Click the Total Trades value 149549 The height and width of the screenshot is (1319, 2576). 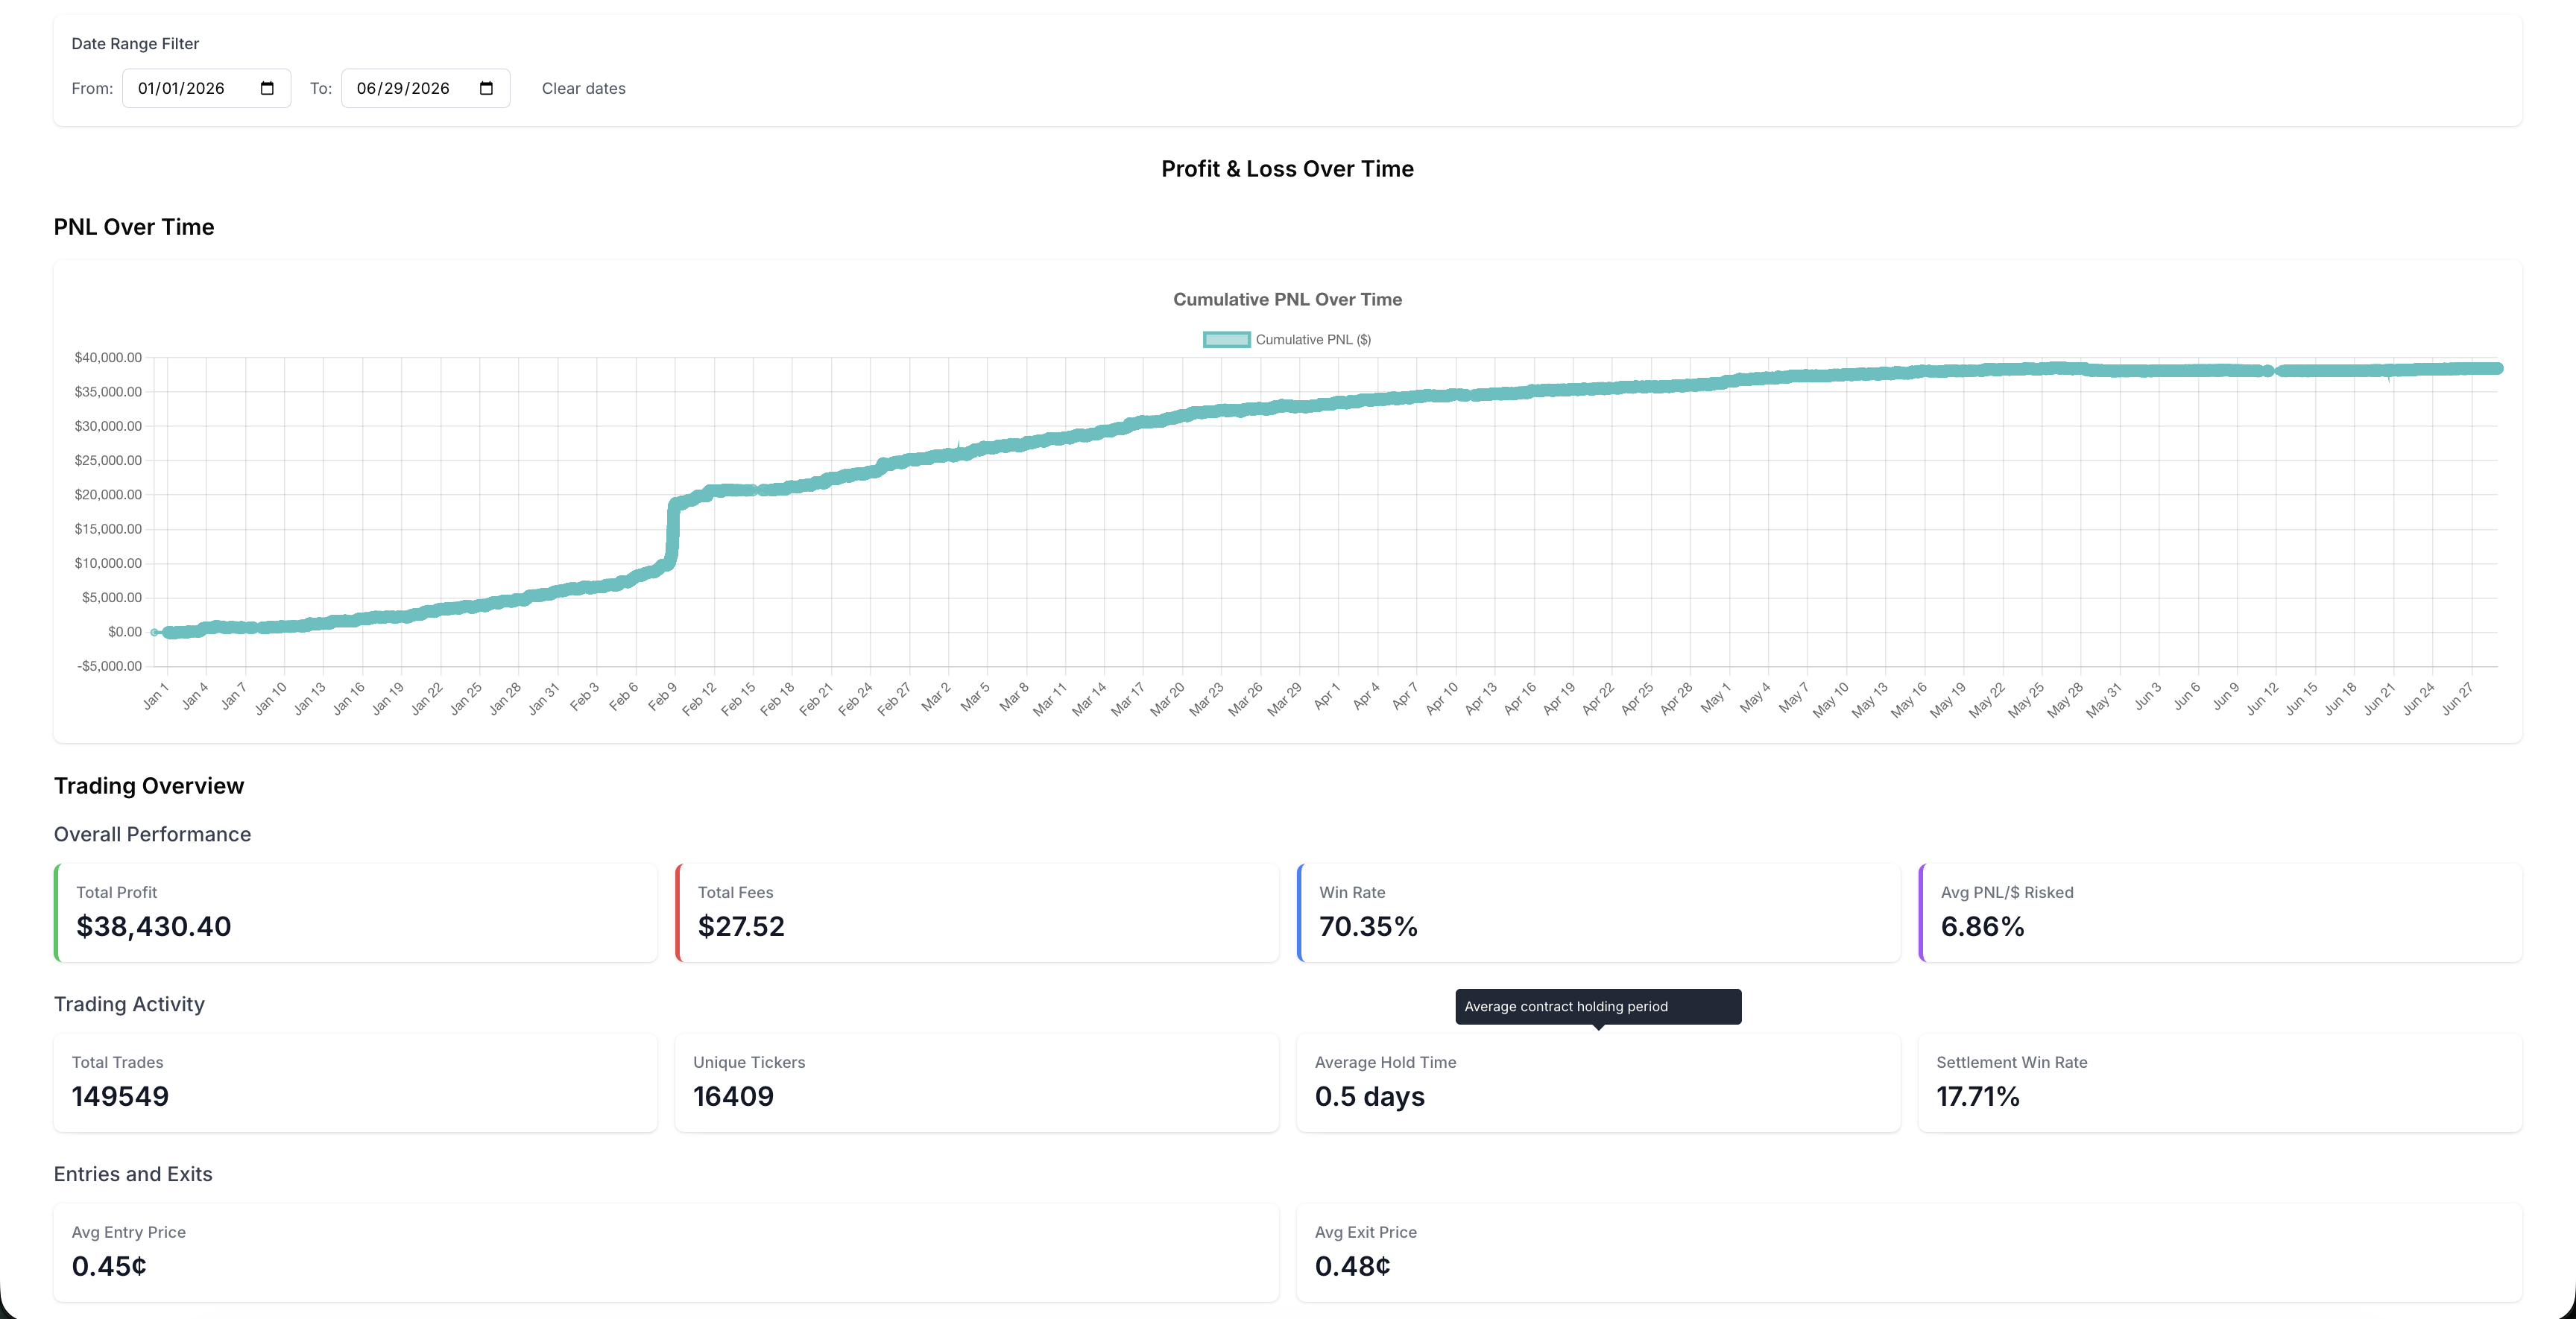[x=120, y=1096]
